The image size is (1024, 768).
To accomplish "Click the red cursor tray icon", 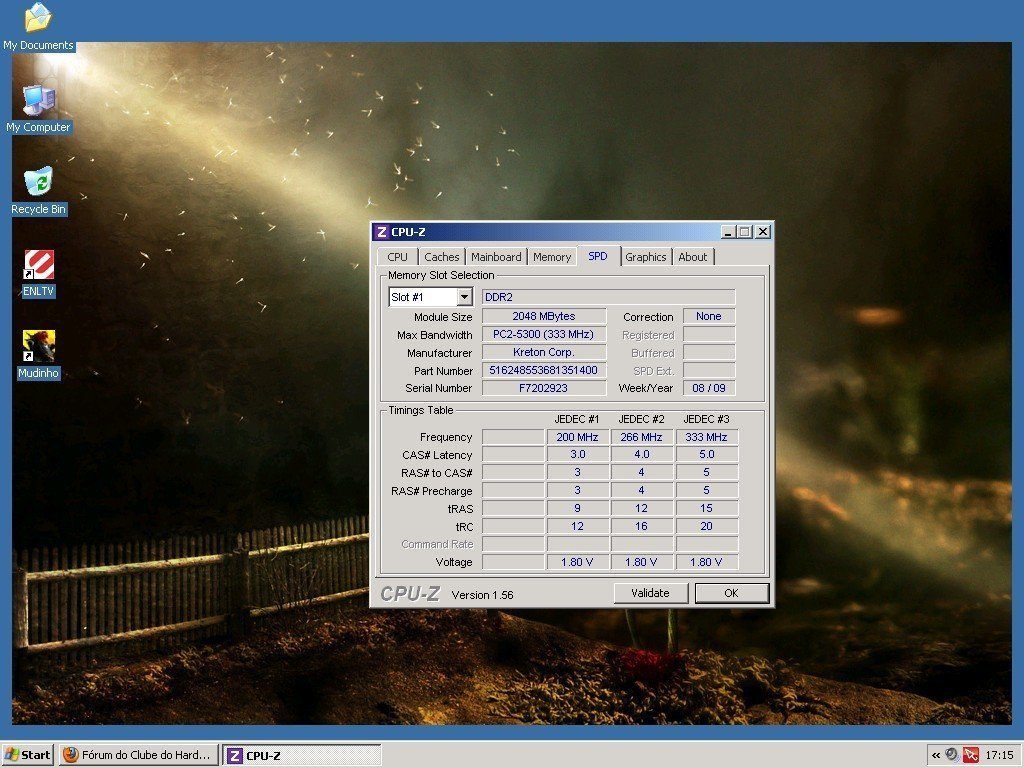I will pyautogui.click(x=970, y=755).
